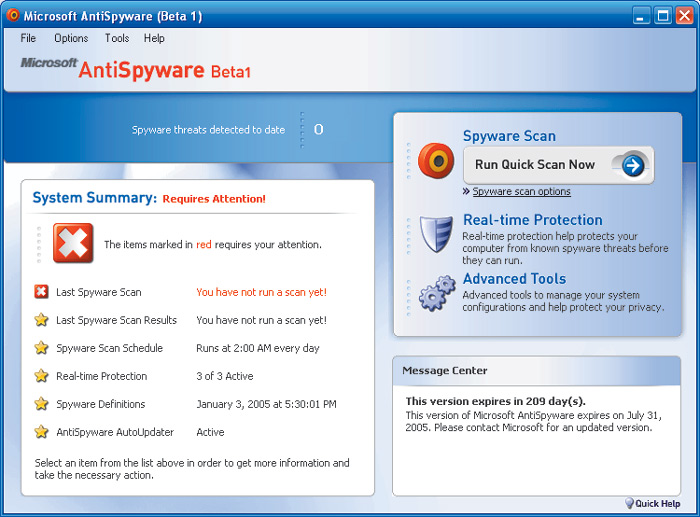Click the 'Active' AutoUpdater status value
Viewport: 700px width, 517px height.
coord(210,432)
